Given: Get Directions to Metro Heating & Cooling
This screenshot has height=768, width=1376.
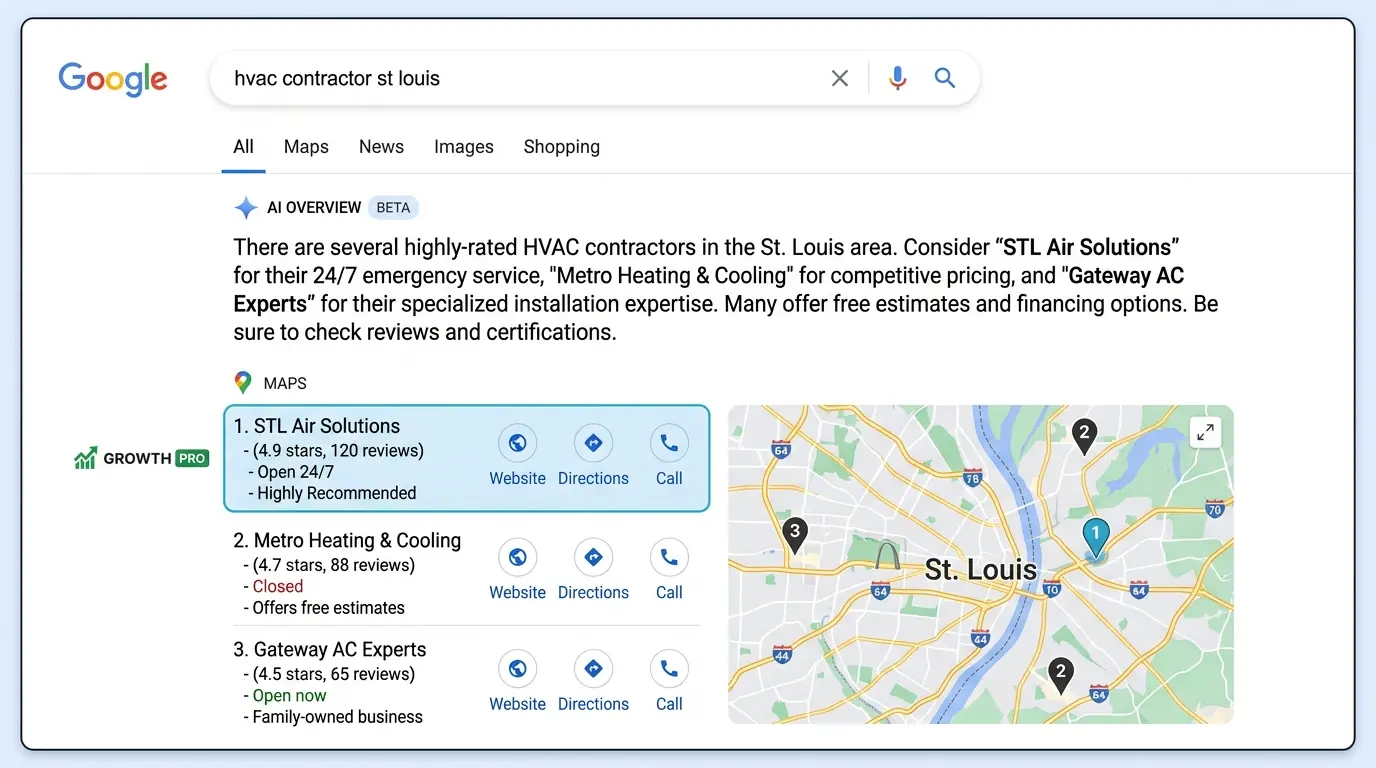Looking at the screenshot, I should [593, 570].
